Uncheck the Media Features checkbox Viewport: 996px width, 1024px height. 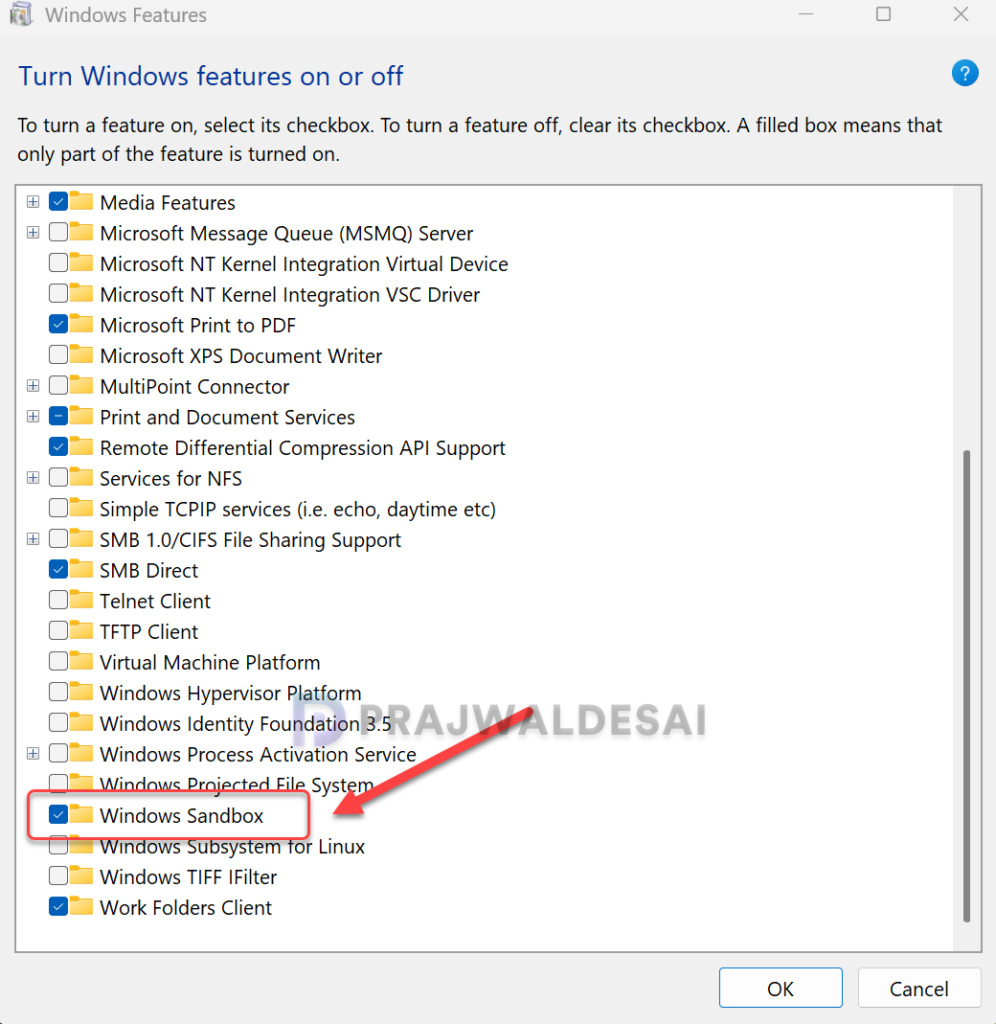click(x=58, y=201)
